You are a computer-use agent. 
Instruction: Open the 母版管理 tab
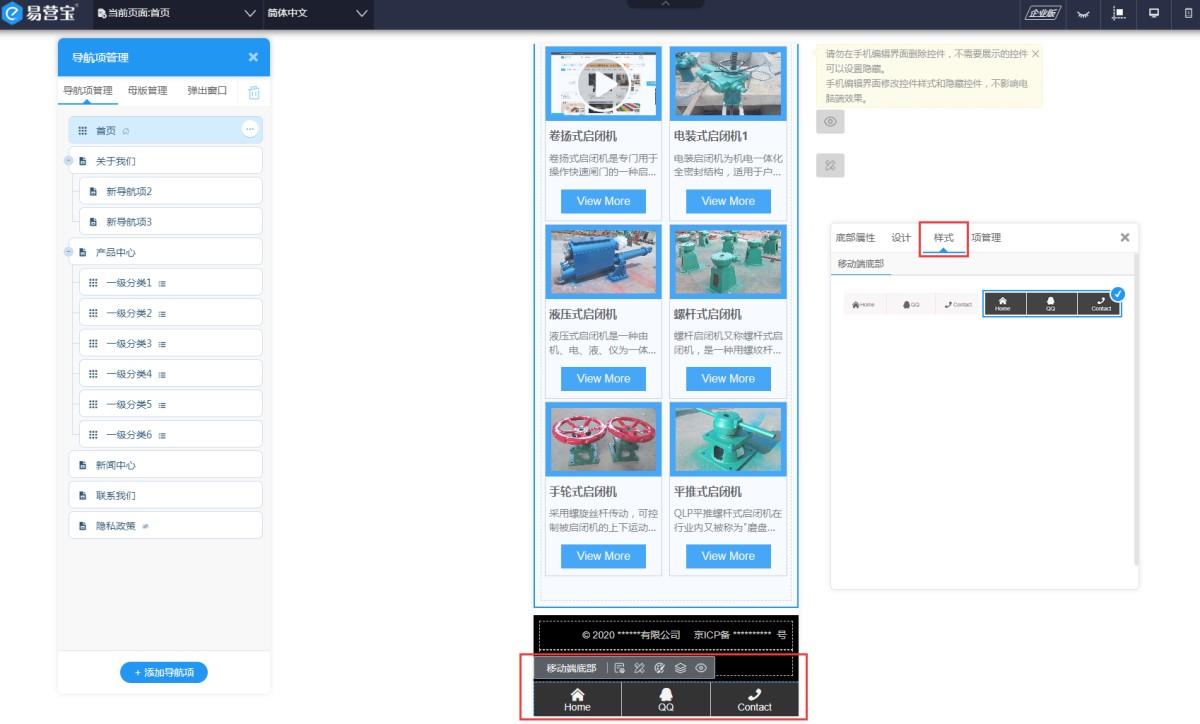click(147, 91)
